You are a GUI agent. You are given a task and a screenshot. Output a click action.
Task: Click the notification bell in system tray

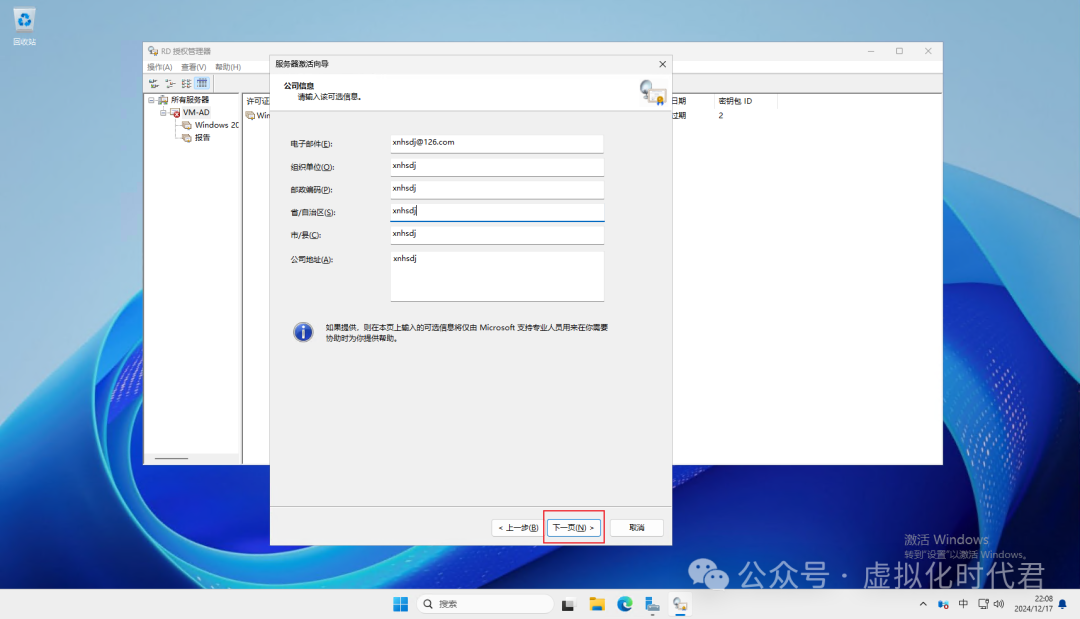[x=1062, y=604]
